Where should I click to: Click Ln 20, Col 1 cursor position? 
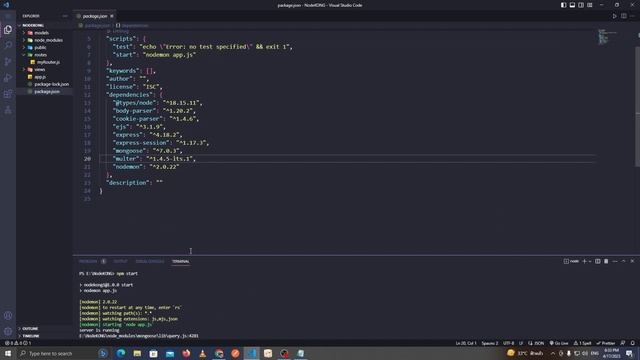[x=466, y=343]
